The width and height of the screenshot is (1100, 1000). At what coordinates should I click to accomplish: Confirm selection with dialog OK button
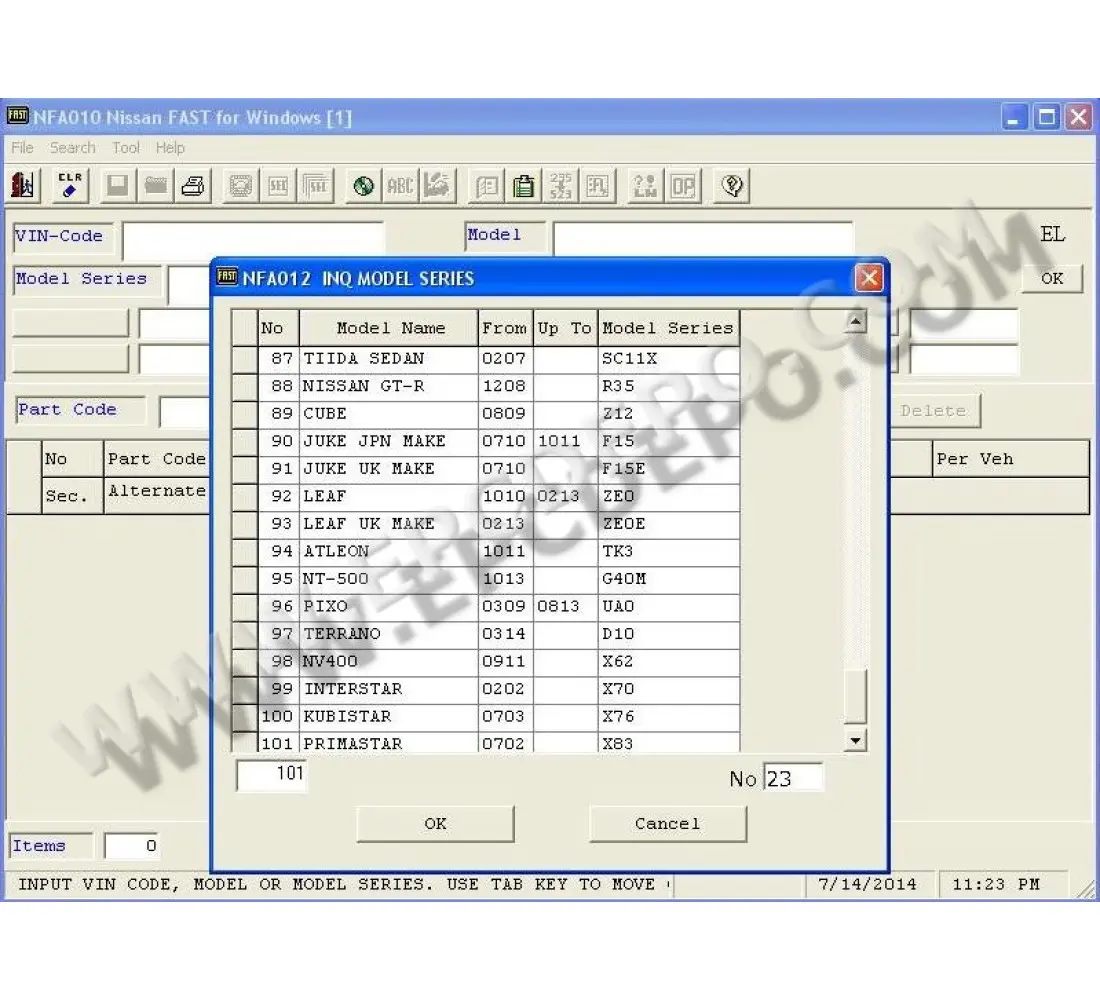(435, 824)
